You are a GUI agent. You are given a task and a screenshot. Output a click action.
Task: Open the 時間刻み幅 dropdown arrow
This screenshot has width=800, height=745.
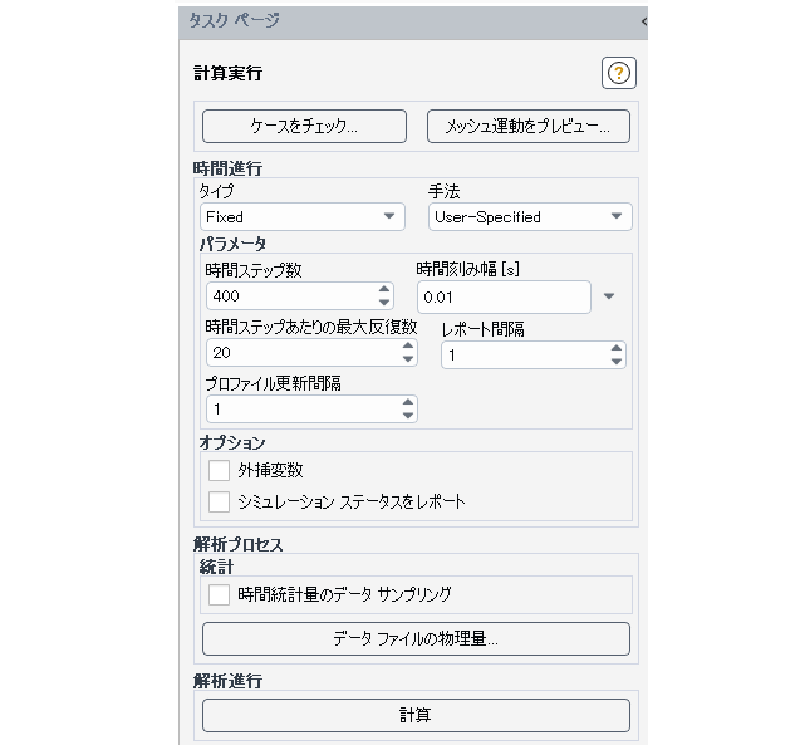[x=611, y=297]
